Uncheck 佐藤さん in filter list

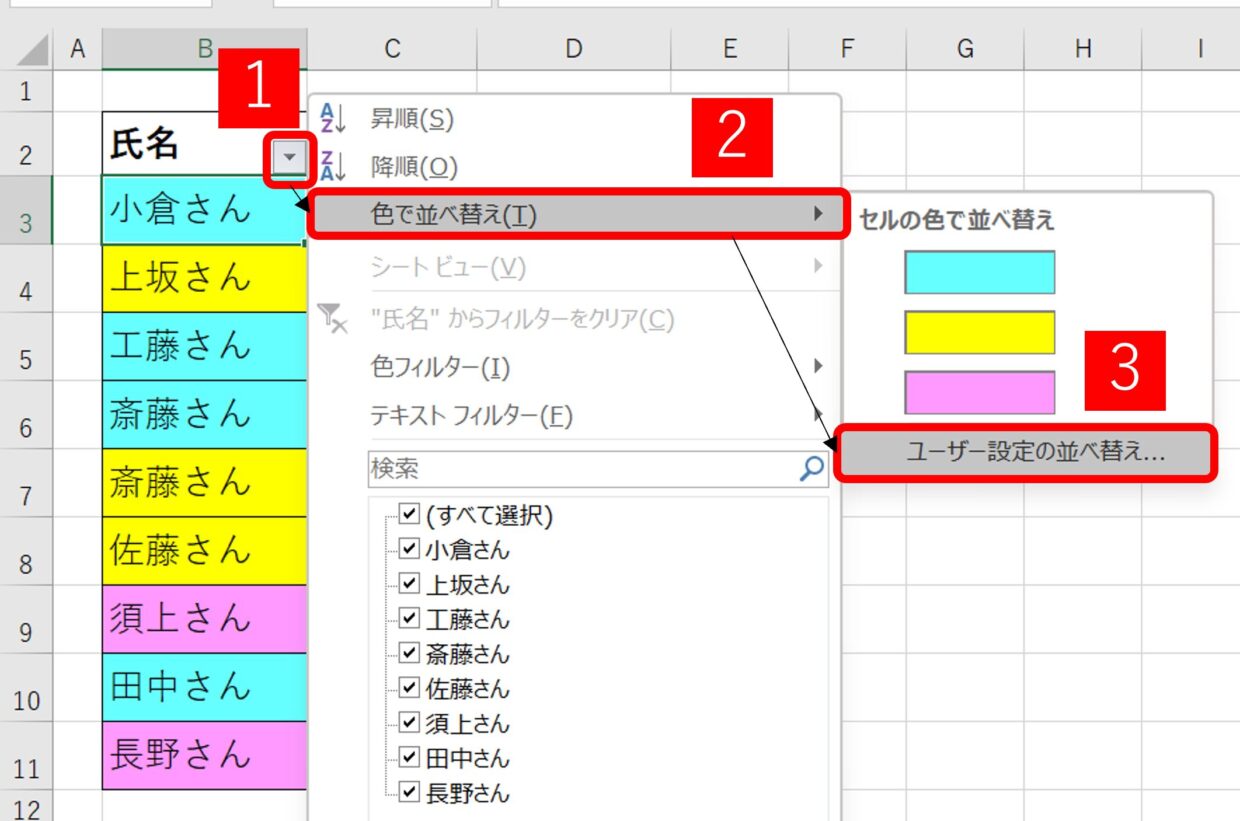tap(408, 688)
